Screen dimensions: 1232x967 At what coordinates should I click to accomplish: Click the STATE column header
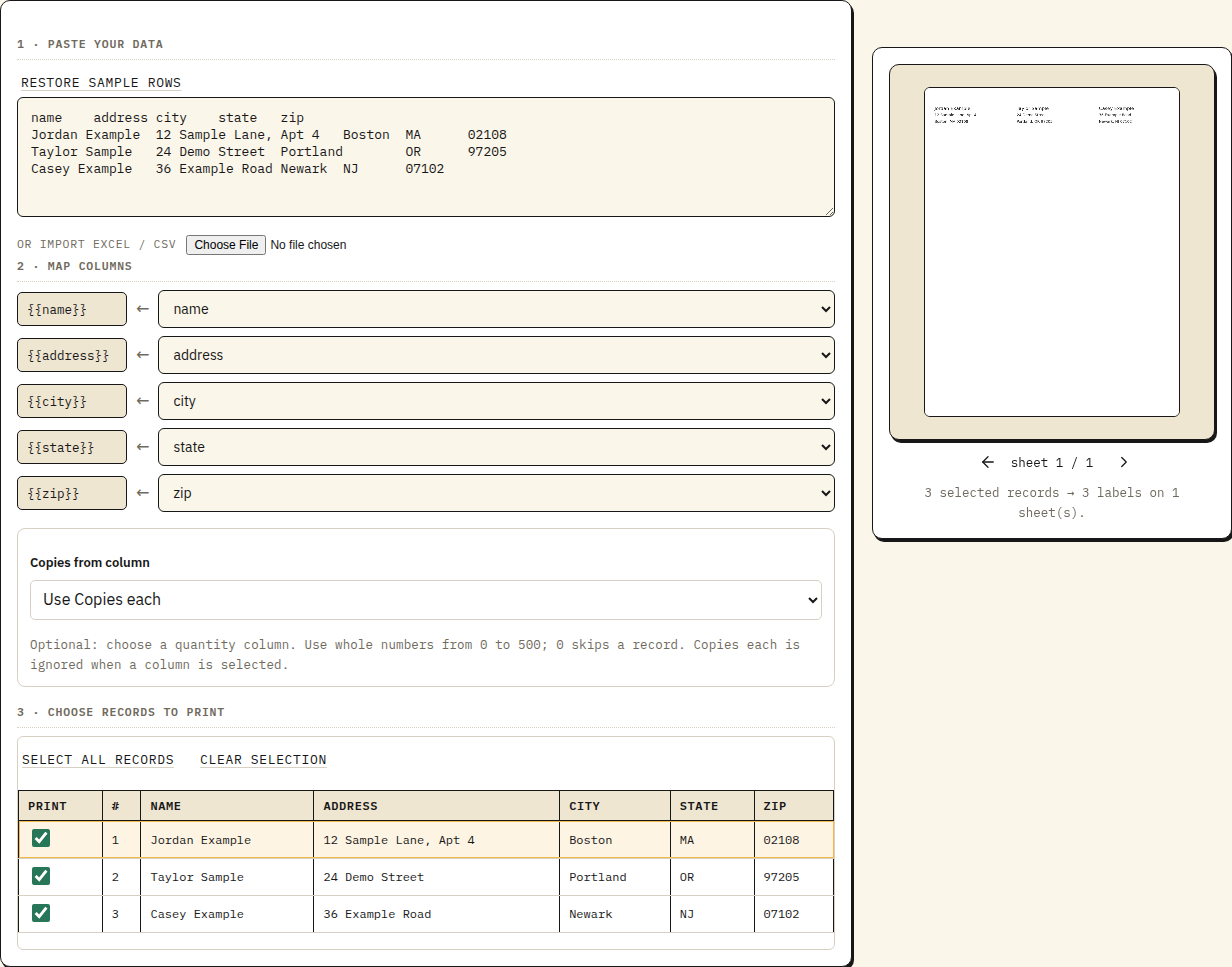[x=712, y=806]
